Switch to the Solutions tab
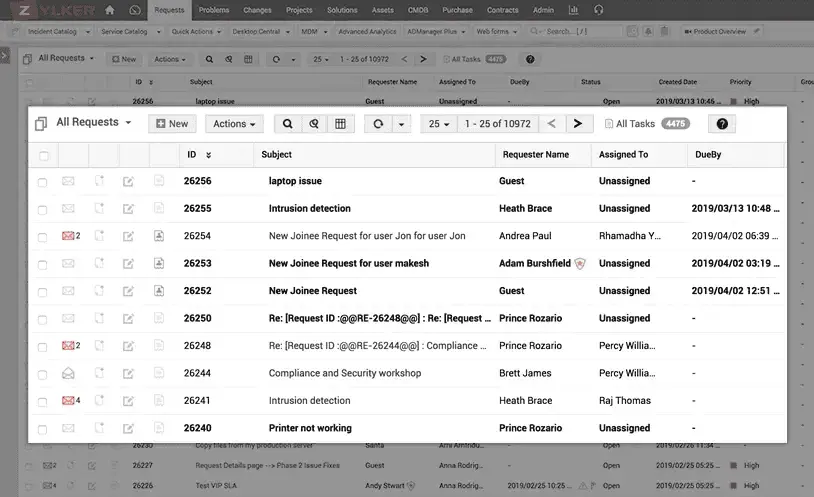 [x=342, y=10]
